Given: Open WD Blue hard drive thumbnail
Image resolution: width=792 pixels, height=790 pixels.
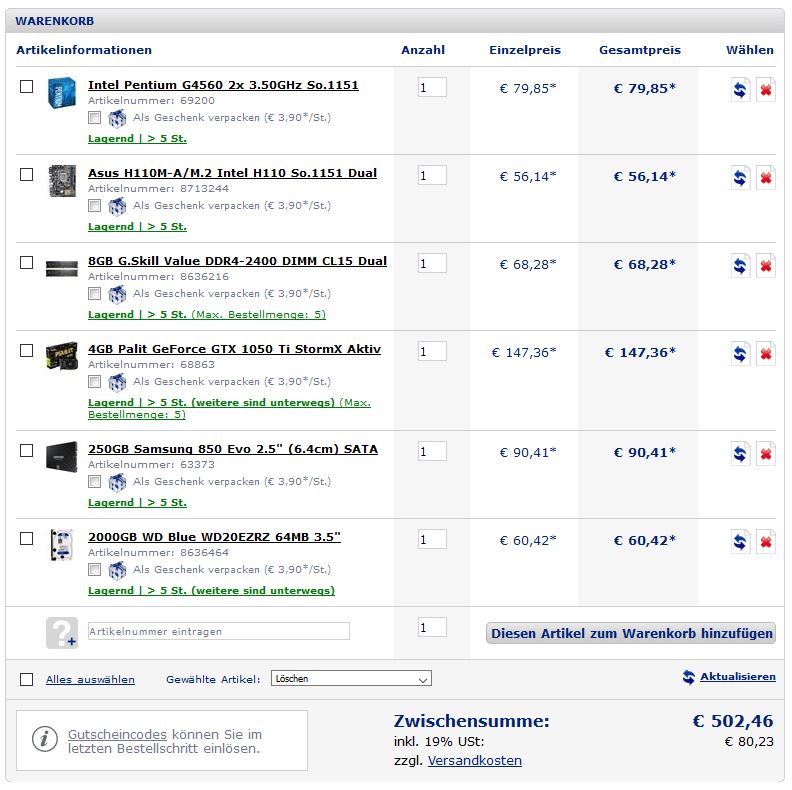Looking at the screenshot, I should (62, 545).
